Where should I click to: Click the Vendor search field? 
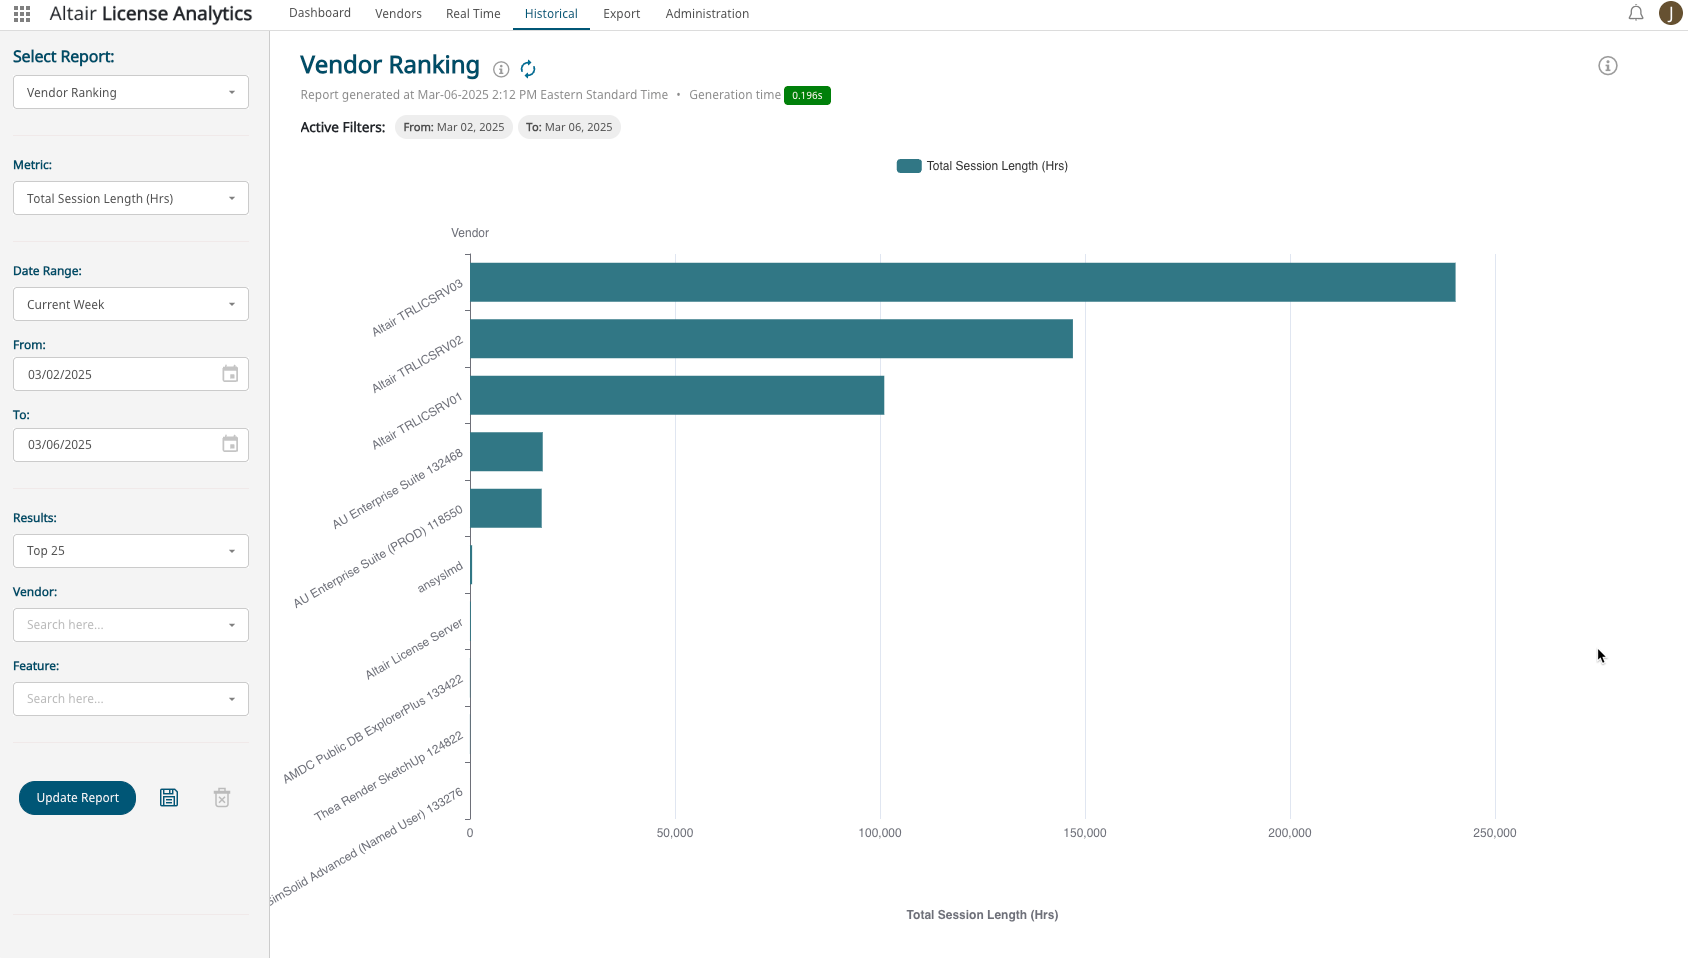(120, 625)
